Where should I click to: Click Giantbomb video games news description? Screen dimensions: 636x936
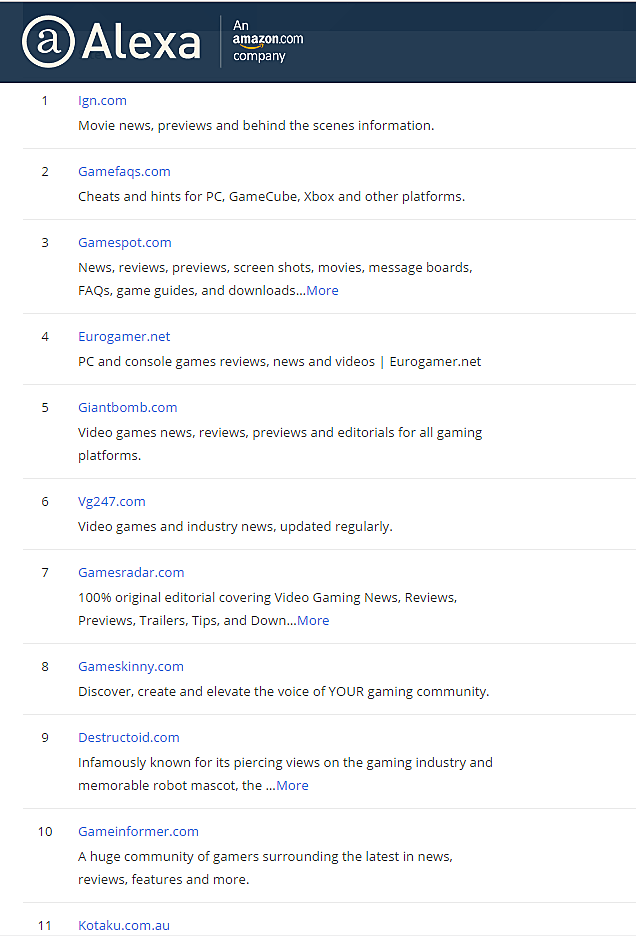pos(280,444)
